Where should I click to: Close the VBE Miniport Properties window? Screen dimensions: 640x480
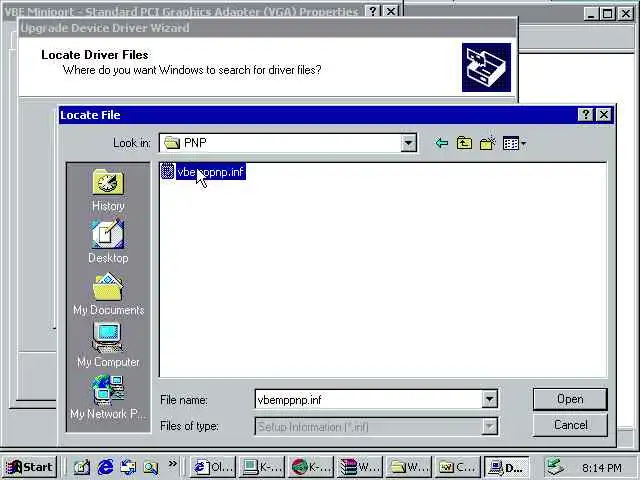pyautogui.click(x=391, y=11)
